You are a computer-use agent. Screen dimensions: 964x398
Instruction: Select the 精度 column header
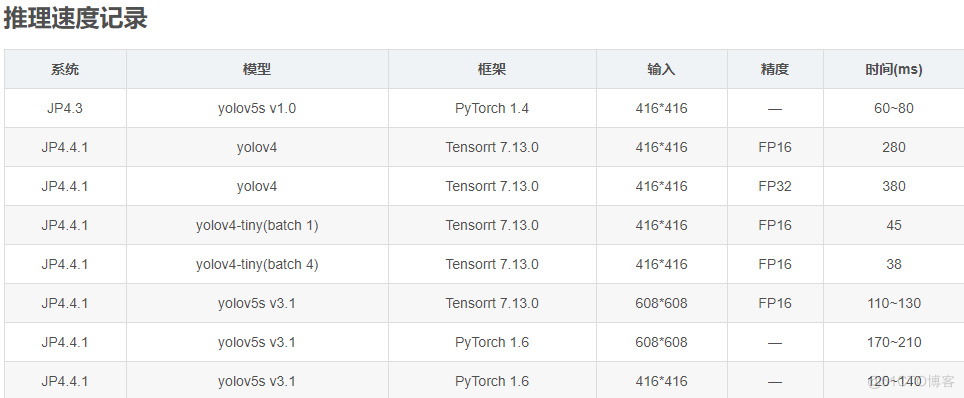775,69
